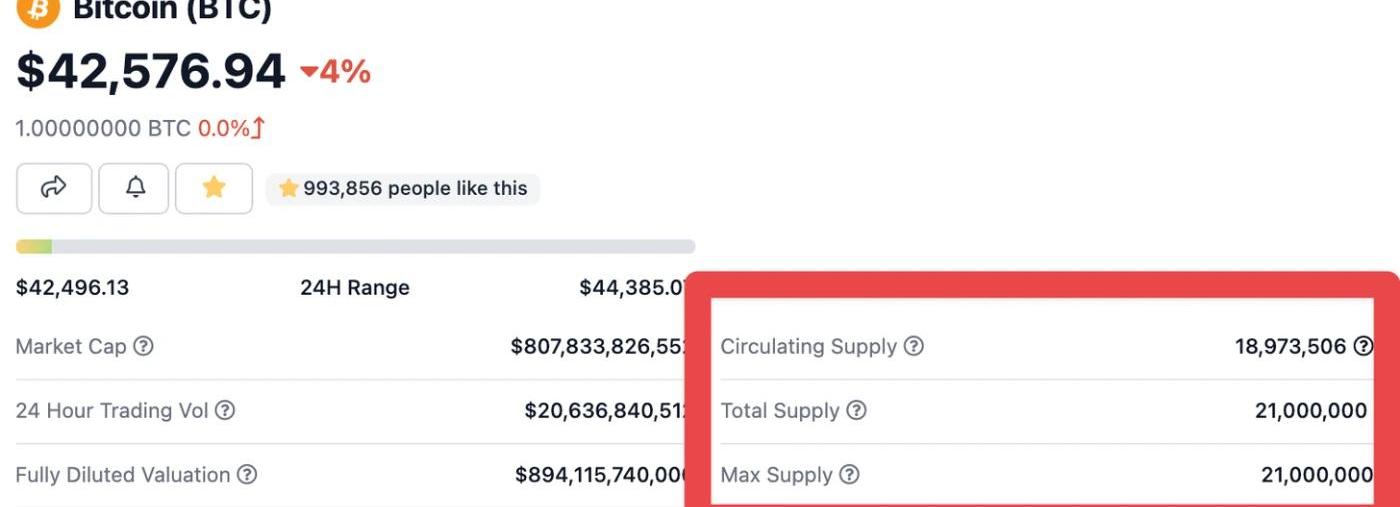Click the 24H Range label

click(355, 288)
